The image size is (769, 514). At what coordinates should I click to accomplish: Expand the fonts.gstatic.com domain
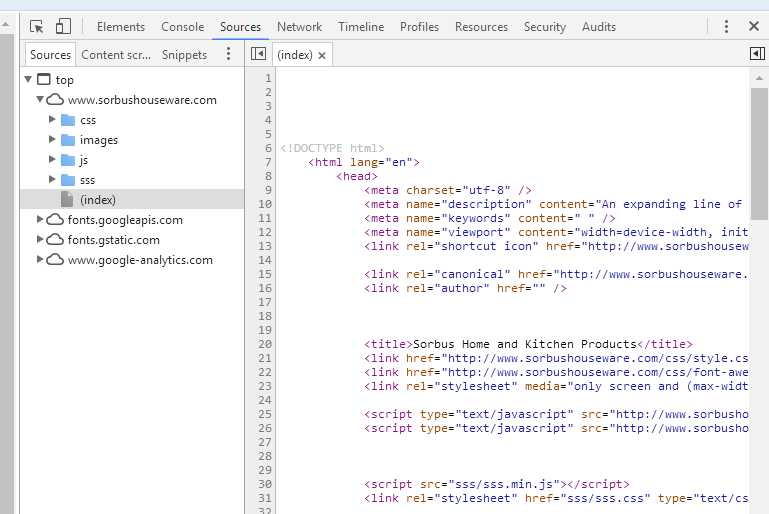click(x=40, y=239)
